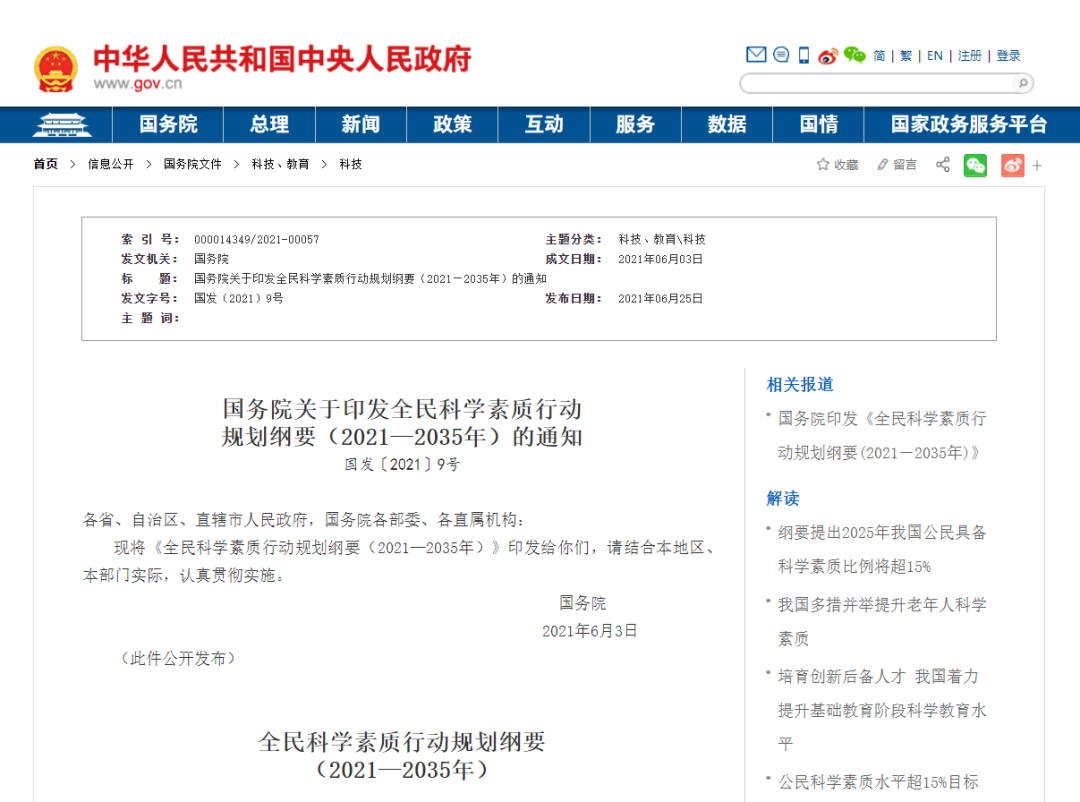Open the message bubble icon near the top
The height and width of the screenshot is (802, 1080).
pos(781,55)
